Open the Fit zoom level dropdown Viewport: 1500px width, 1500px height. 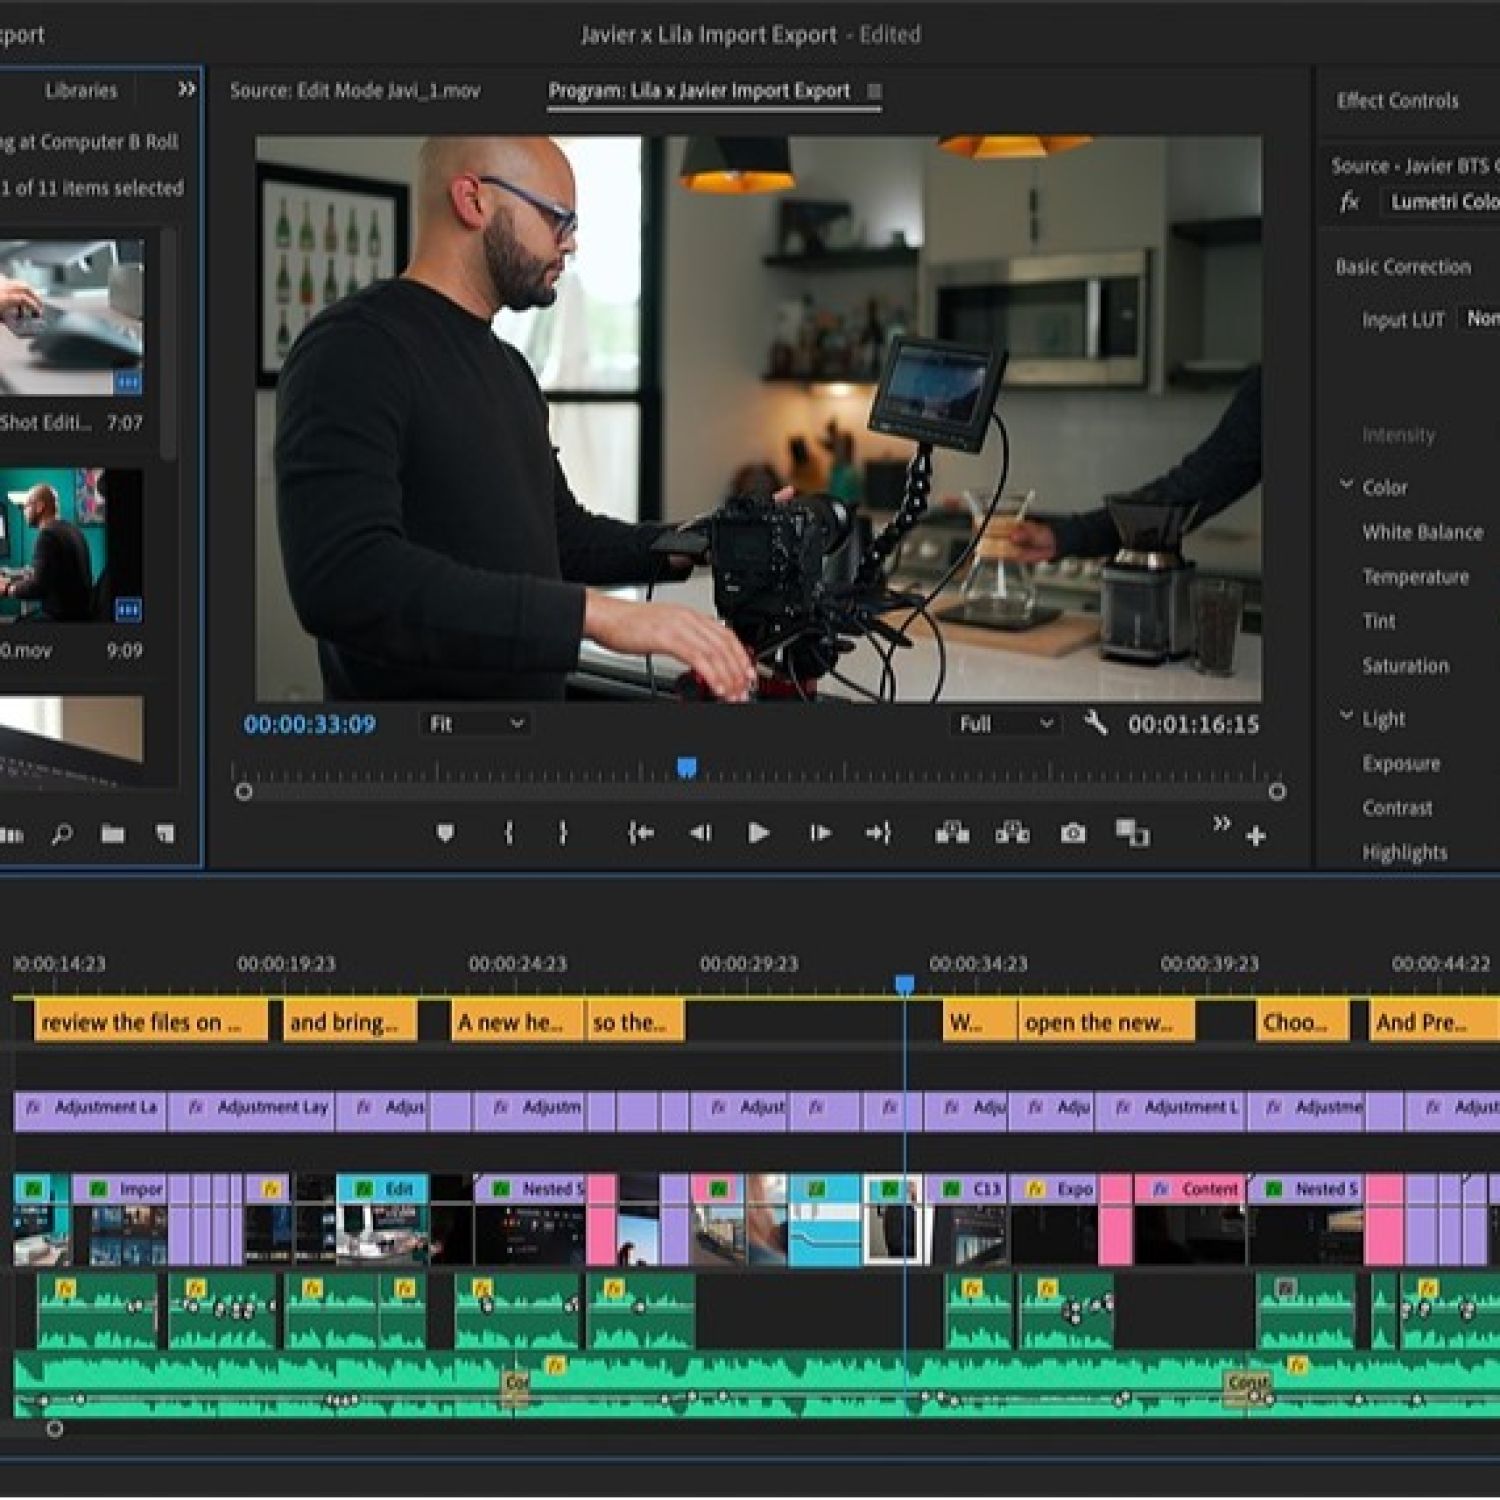click(x=476, y=724)
